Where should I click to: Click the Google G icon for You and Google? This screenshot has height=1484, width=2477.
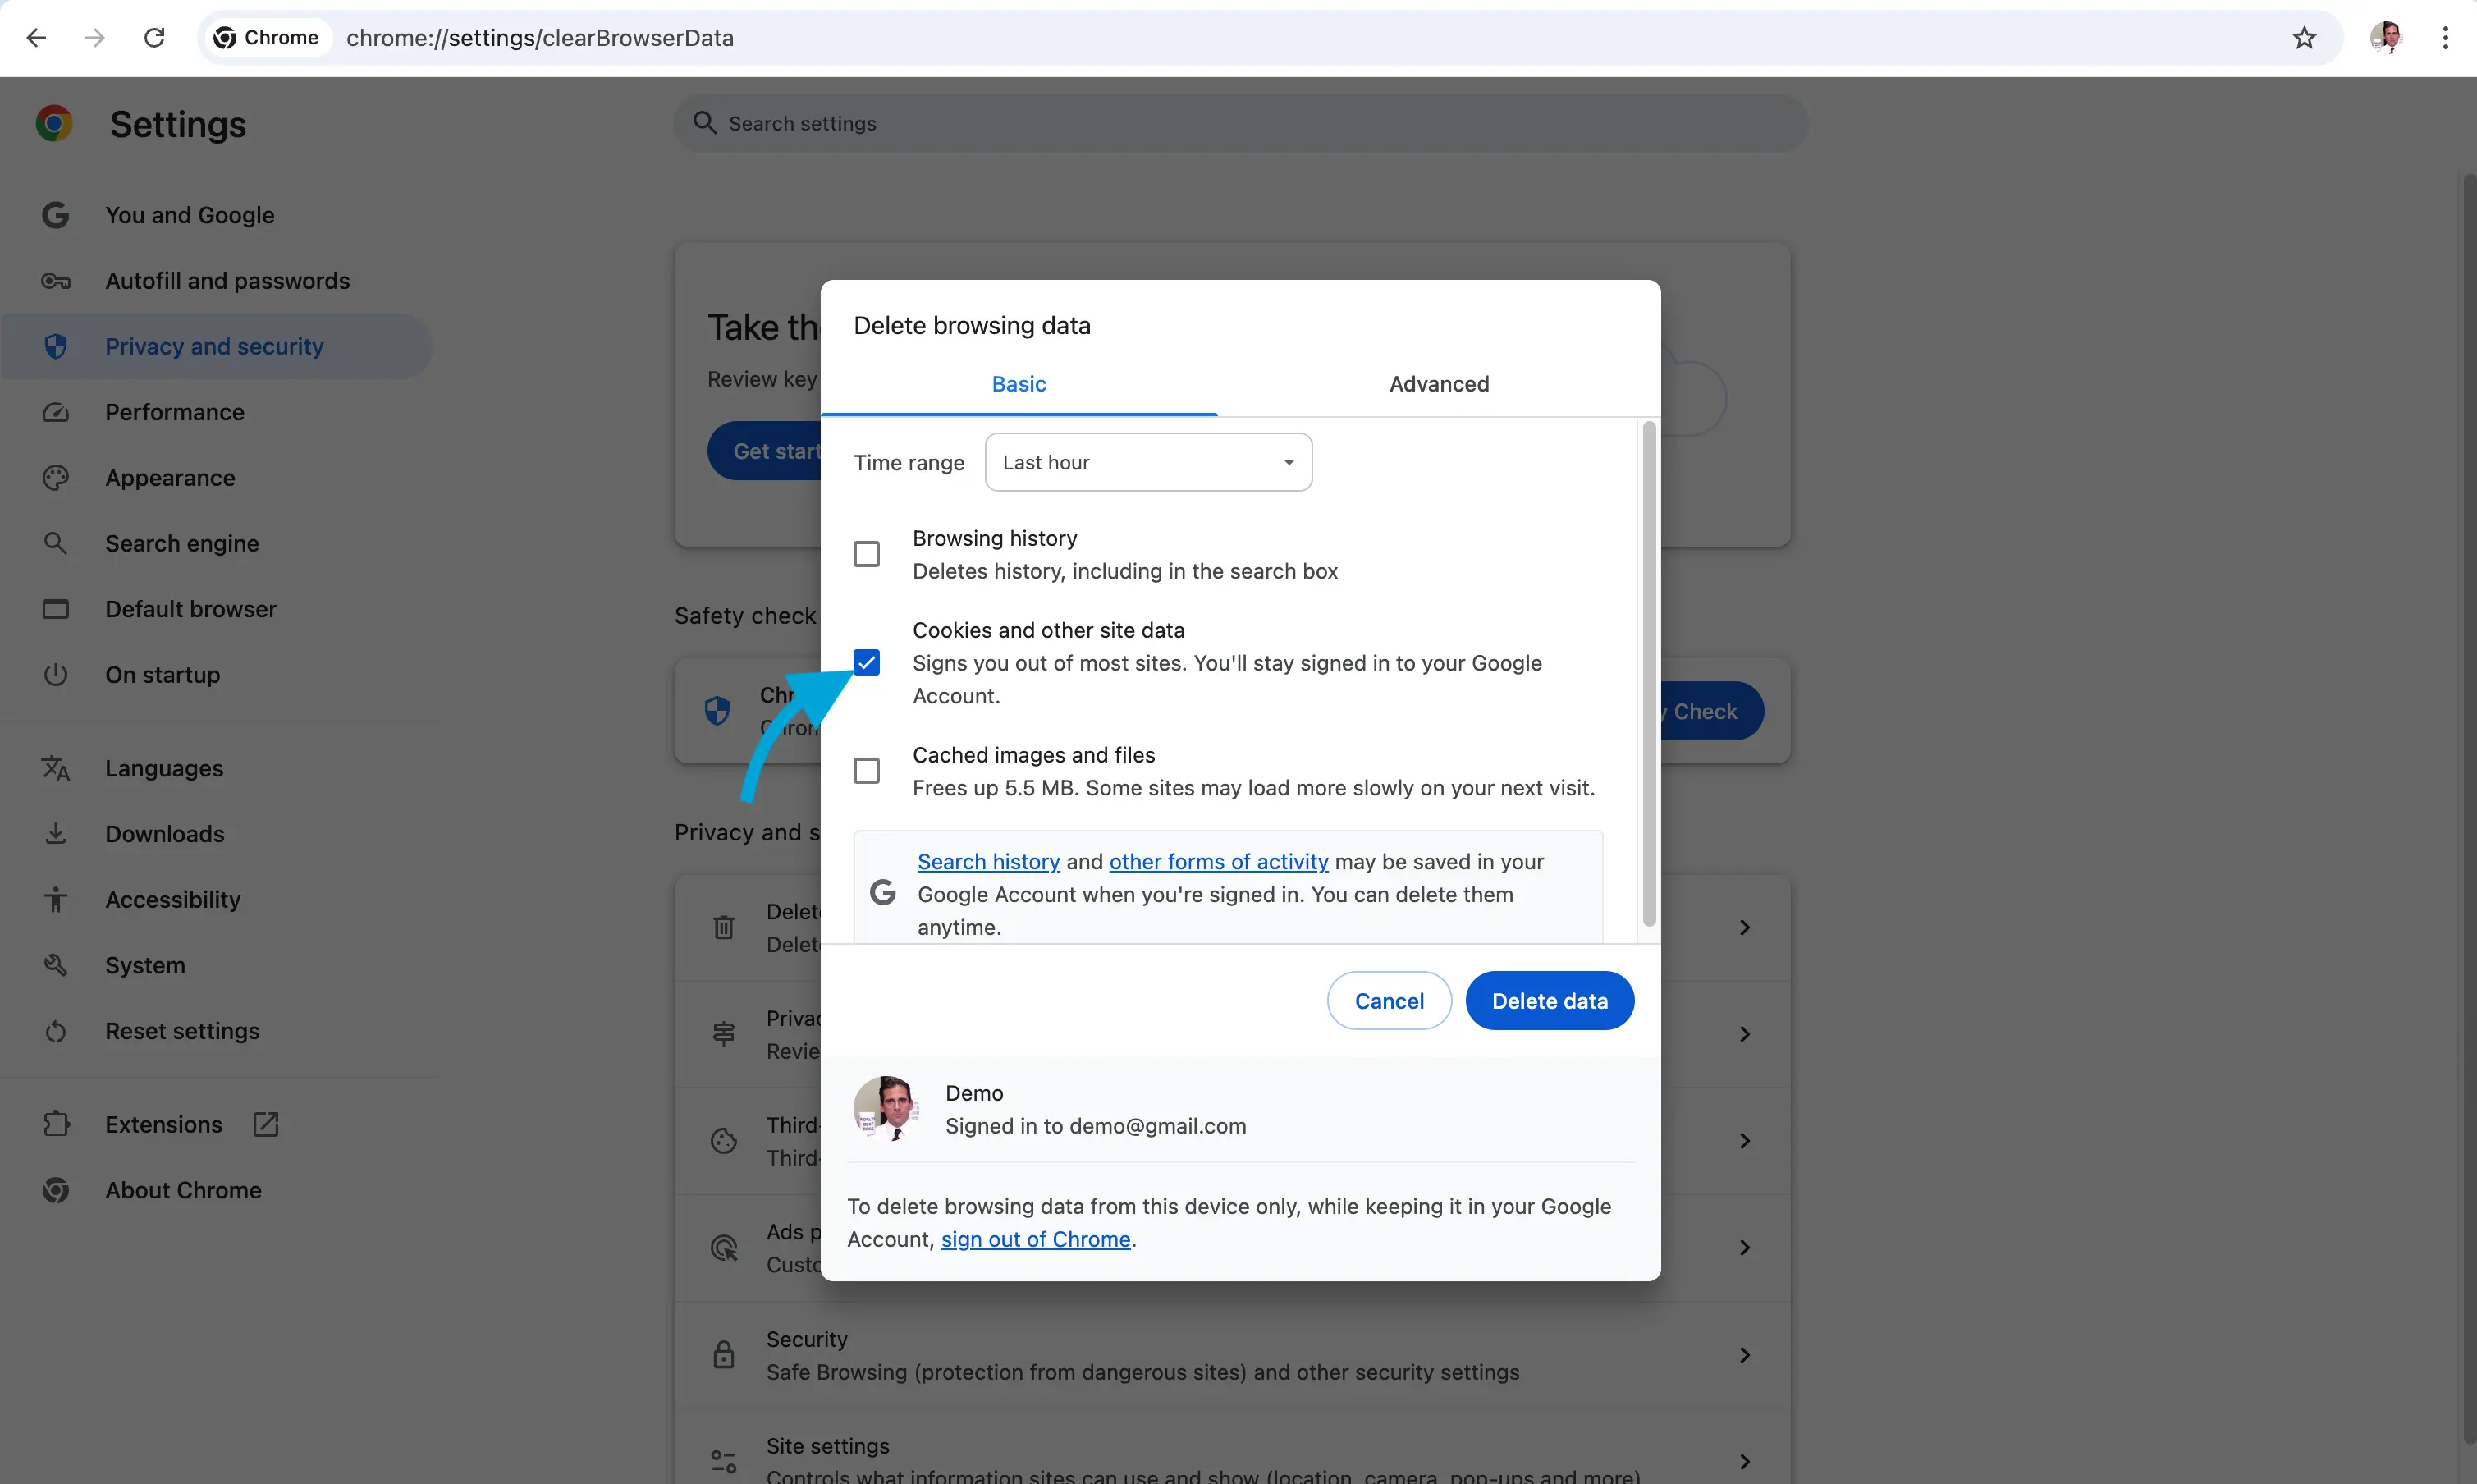tap(56, 215)
